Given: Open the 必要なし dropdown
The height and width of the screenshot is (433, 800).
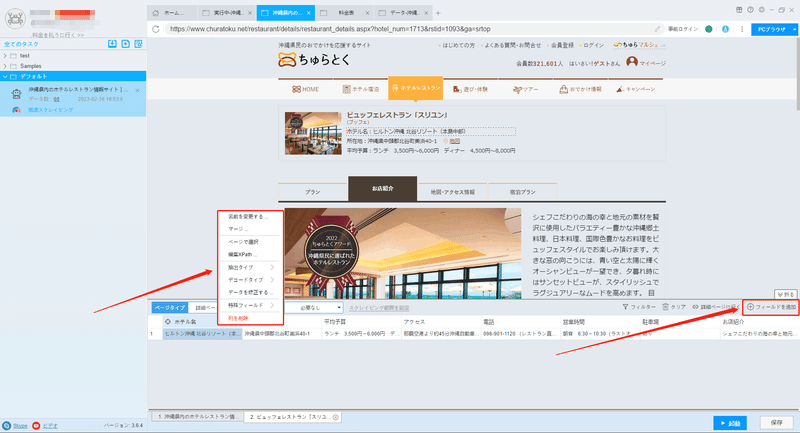Looking at the screenshot, I should (x=313, y=308).
